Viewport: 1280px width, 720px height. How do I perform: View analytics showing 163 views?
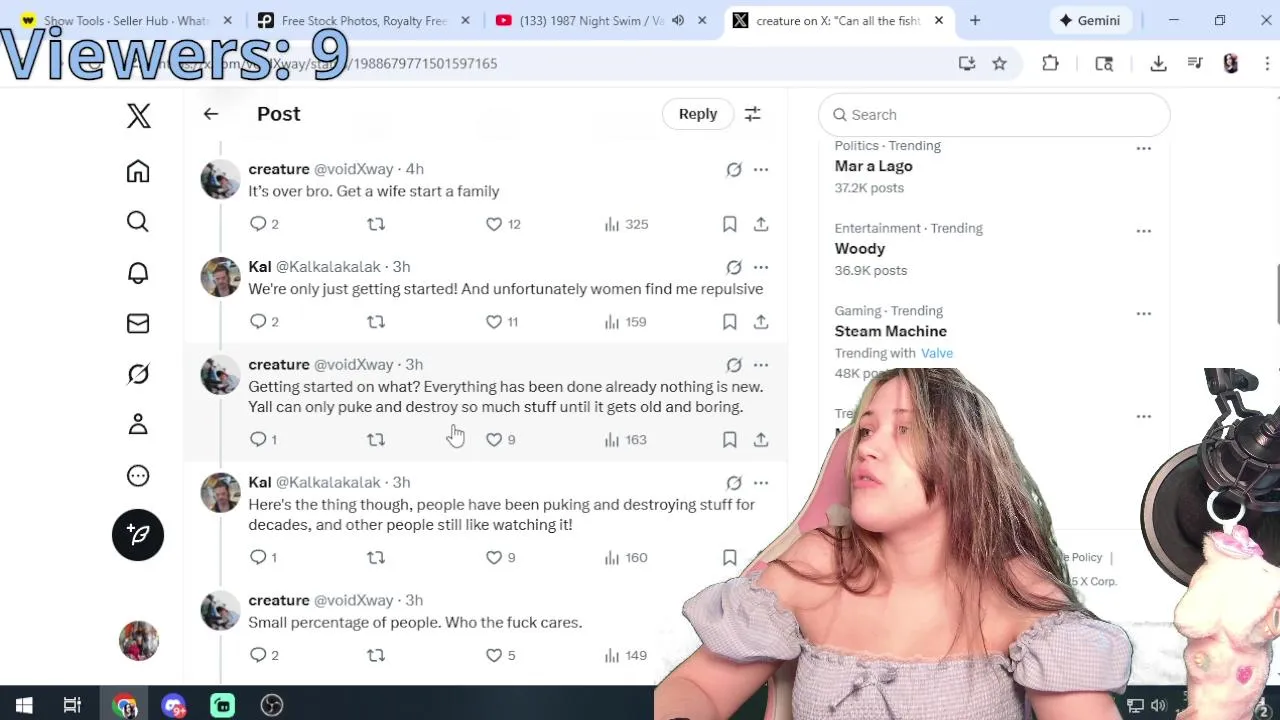[626, 440]
